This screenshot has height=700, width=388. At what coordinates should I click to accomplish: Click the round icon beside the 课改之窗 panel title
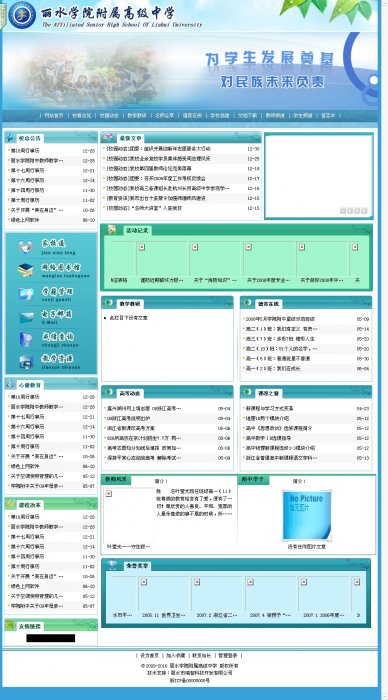pyautogui.click(x=247, y=392)
